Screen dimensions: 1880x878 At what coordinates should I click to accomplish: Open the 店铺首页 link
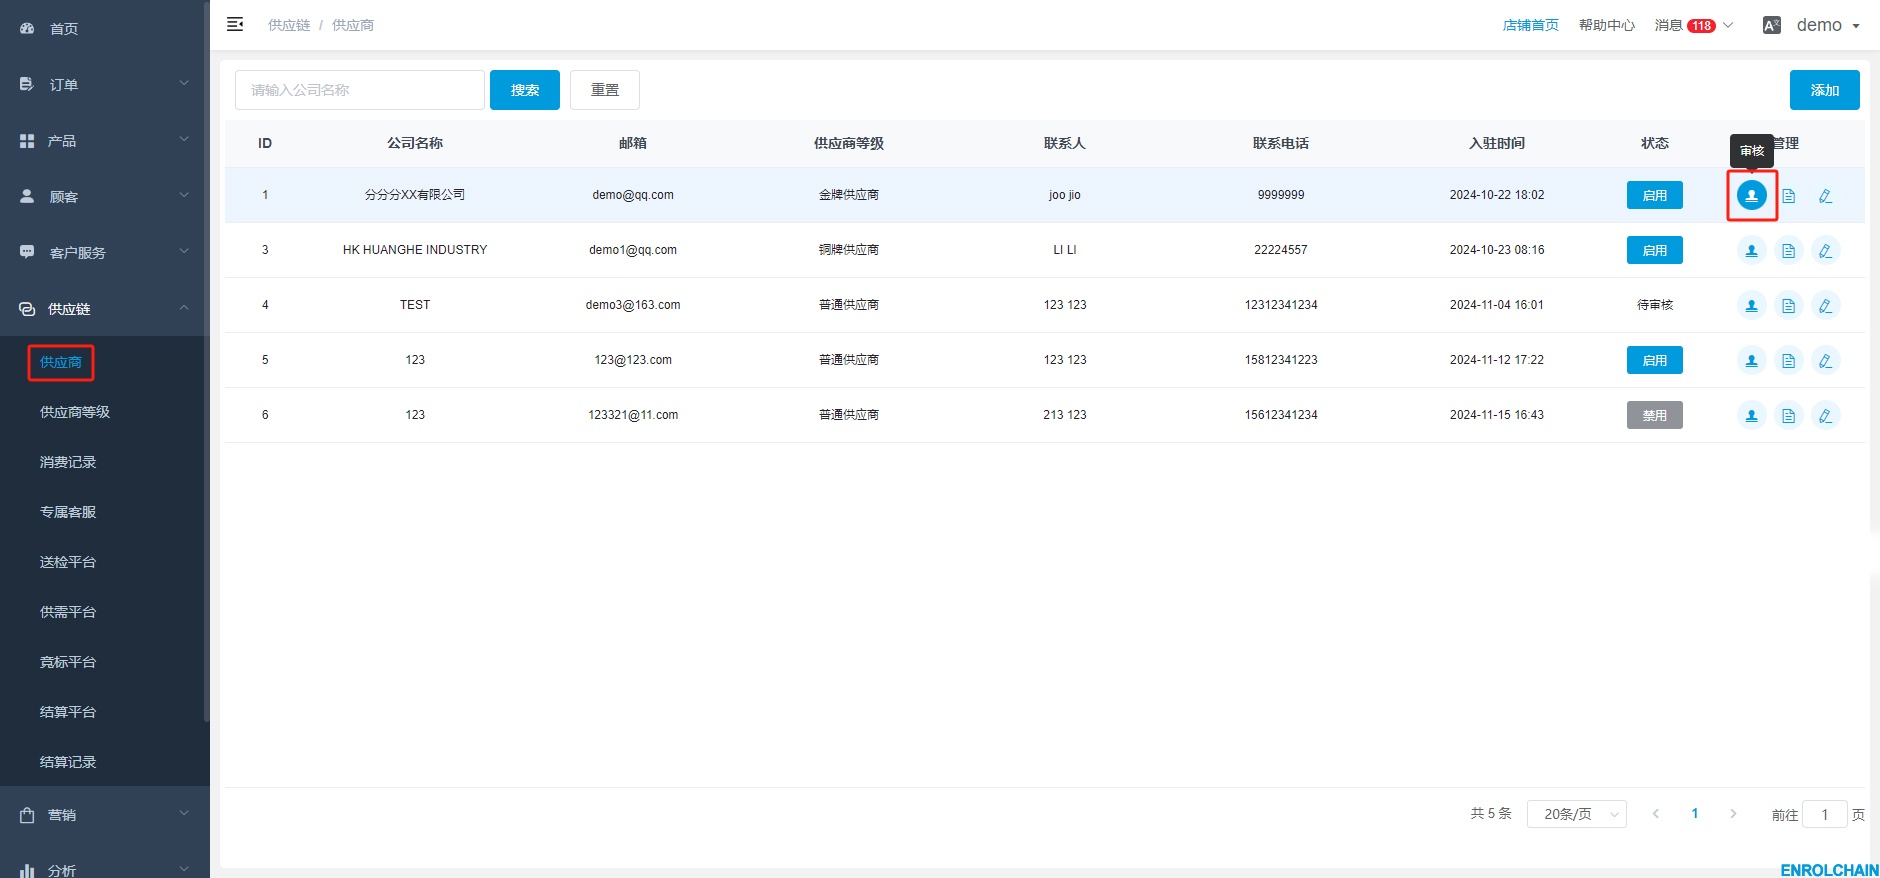click(1530, 26)
